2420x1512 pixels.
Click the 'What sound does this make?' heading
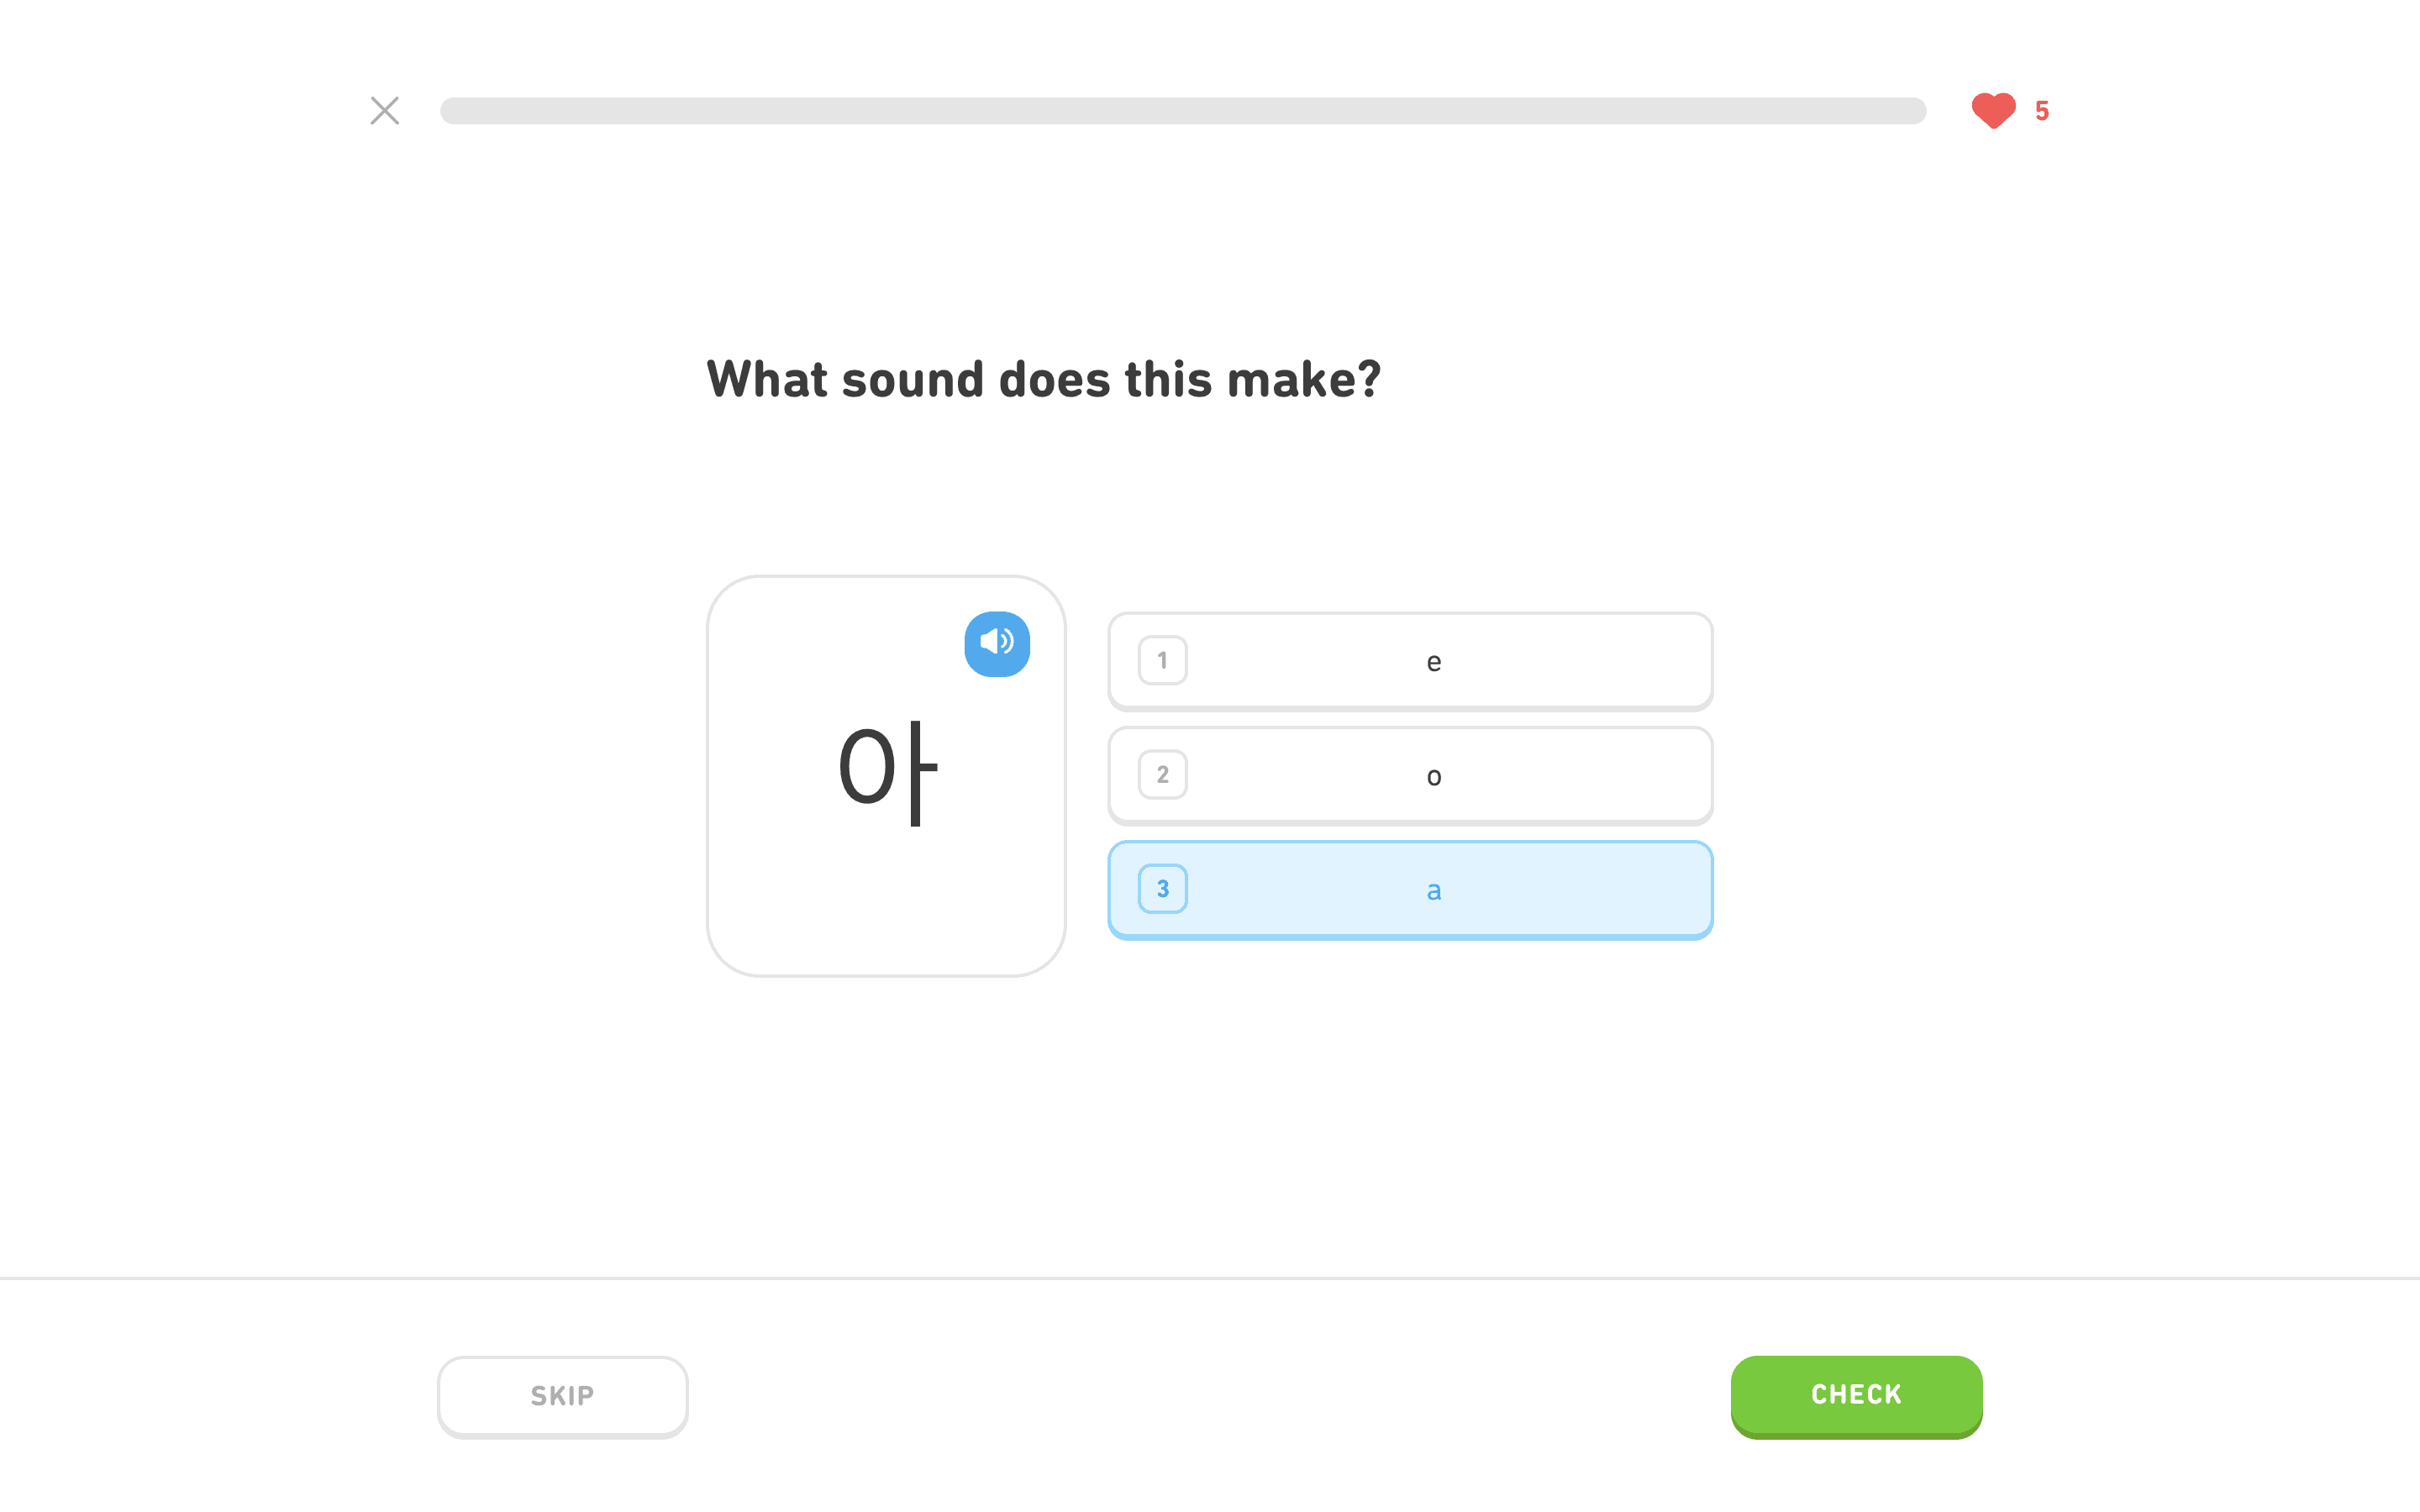pyautogui.click(x=1043, y=380)
